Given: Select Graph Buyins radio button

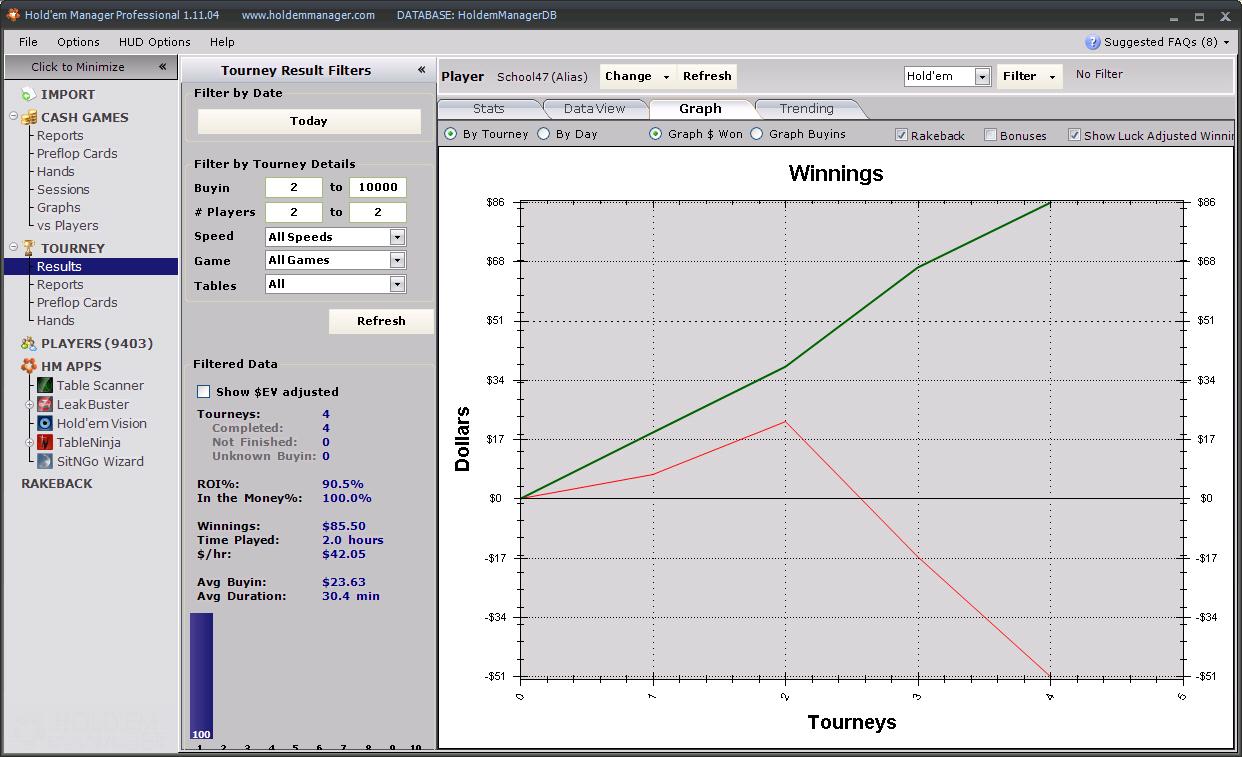Looking at the screenshot, I should (757, 134).
